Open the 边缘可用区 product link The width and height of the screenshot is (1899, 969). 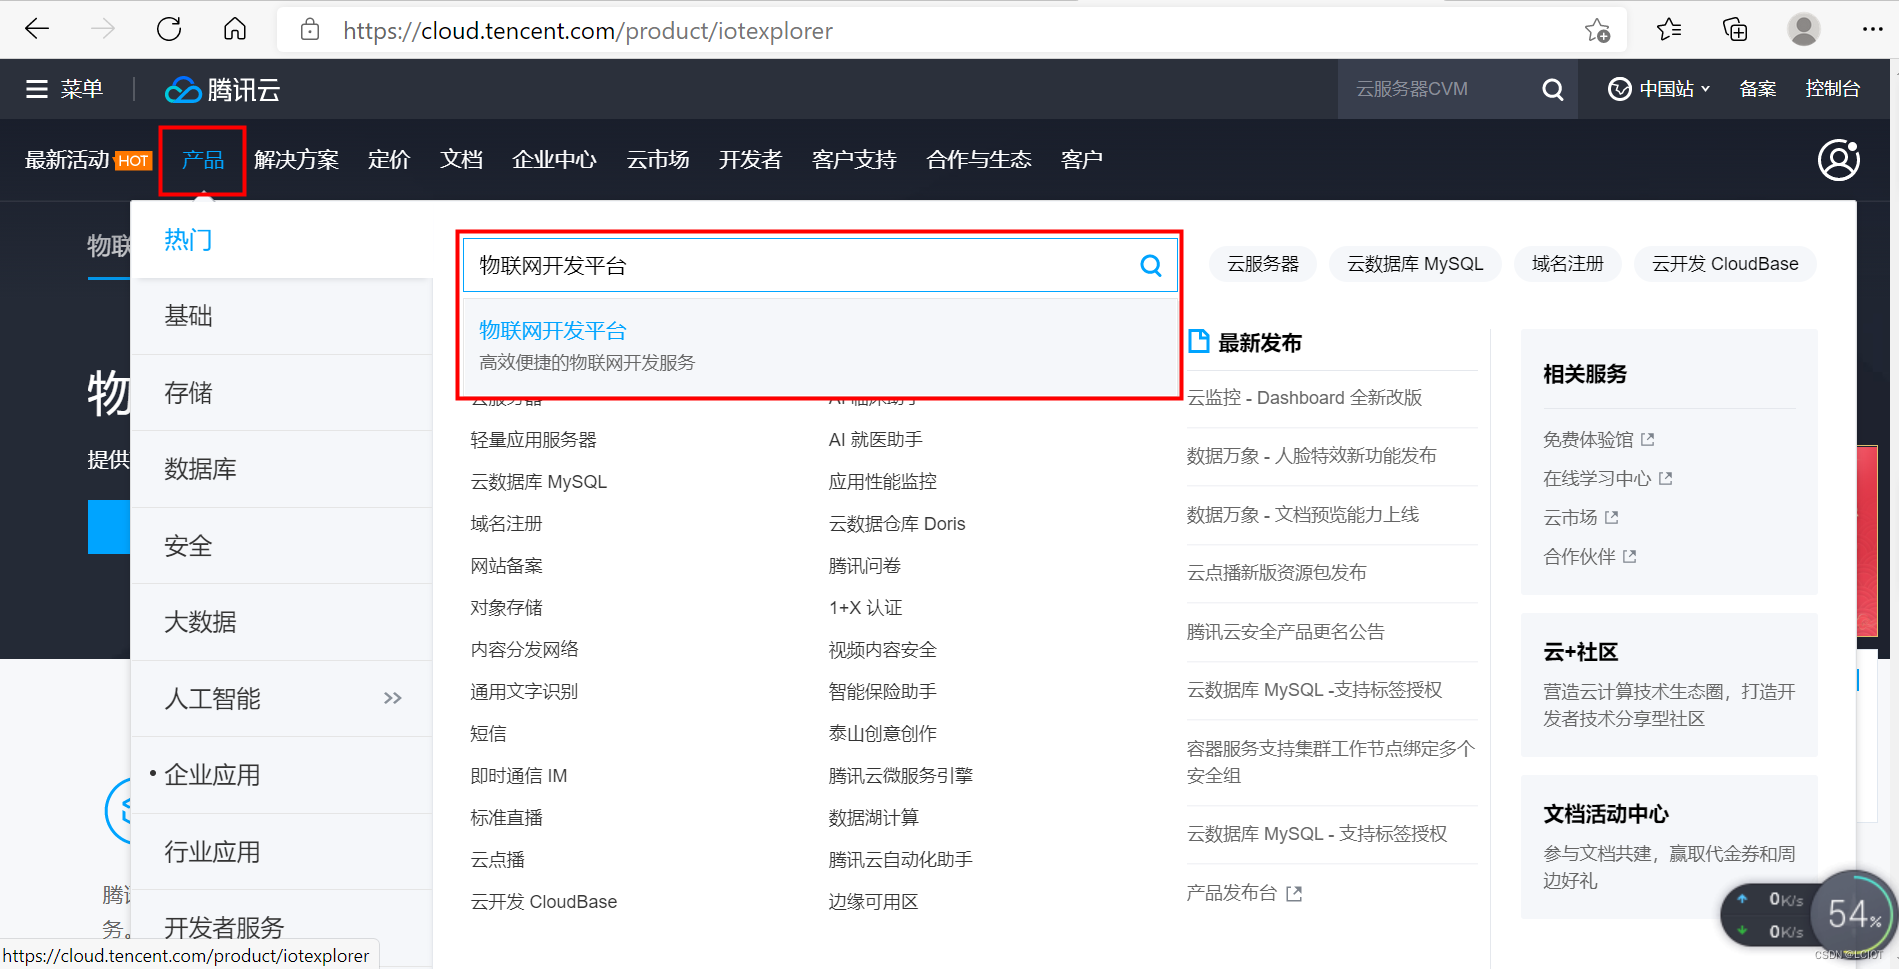coord(873,902)
